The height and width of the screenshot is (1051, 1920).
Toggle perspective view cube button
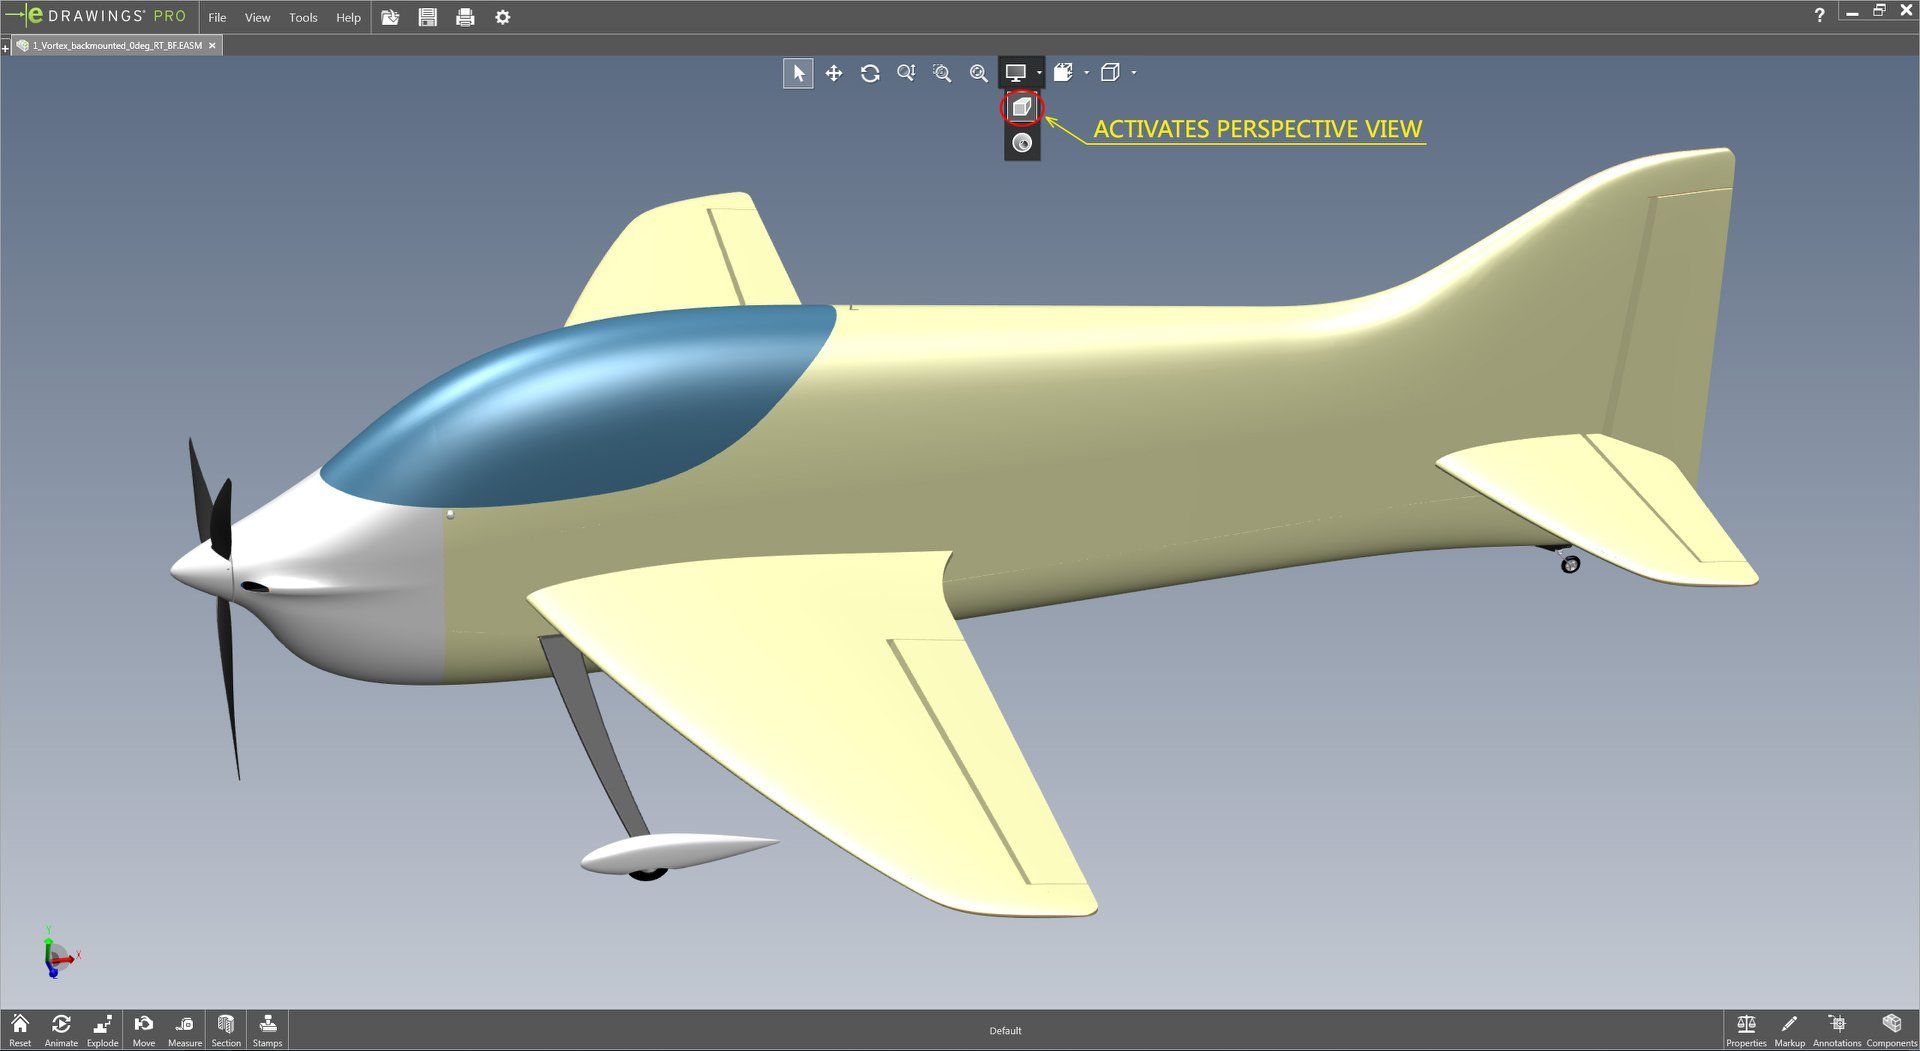(1021, 107)
